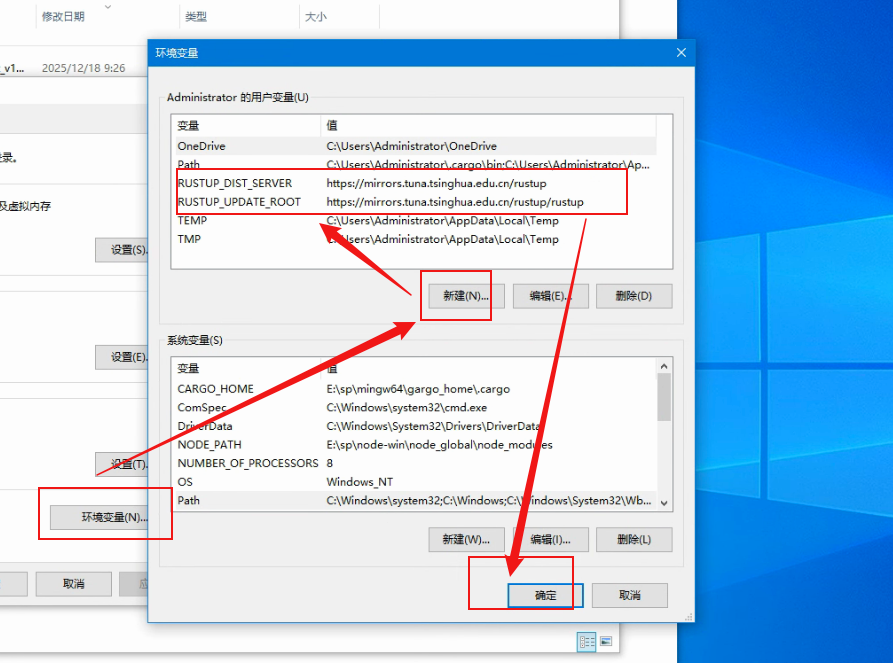Confirm with the 确定 button
The width and height of the screenshot is (893, 663).
[545, 595]
